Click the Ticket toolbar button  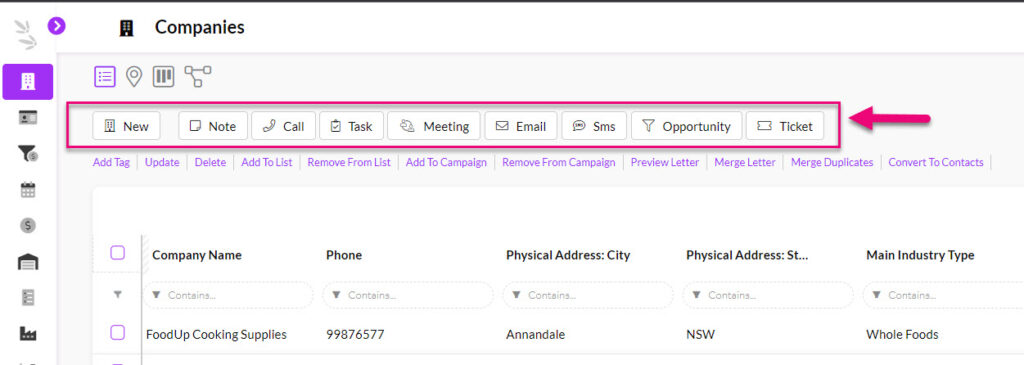click(x=784, y=126)
